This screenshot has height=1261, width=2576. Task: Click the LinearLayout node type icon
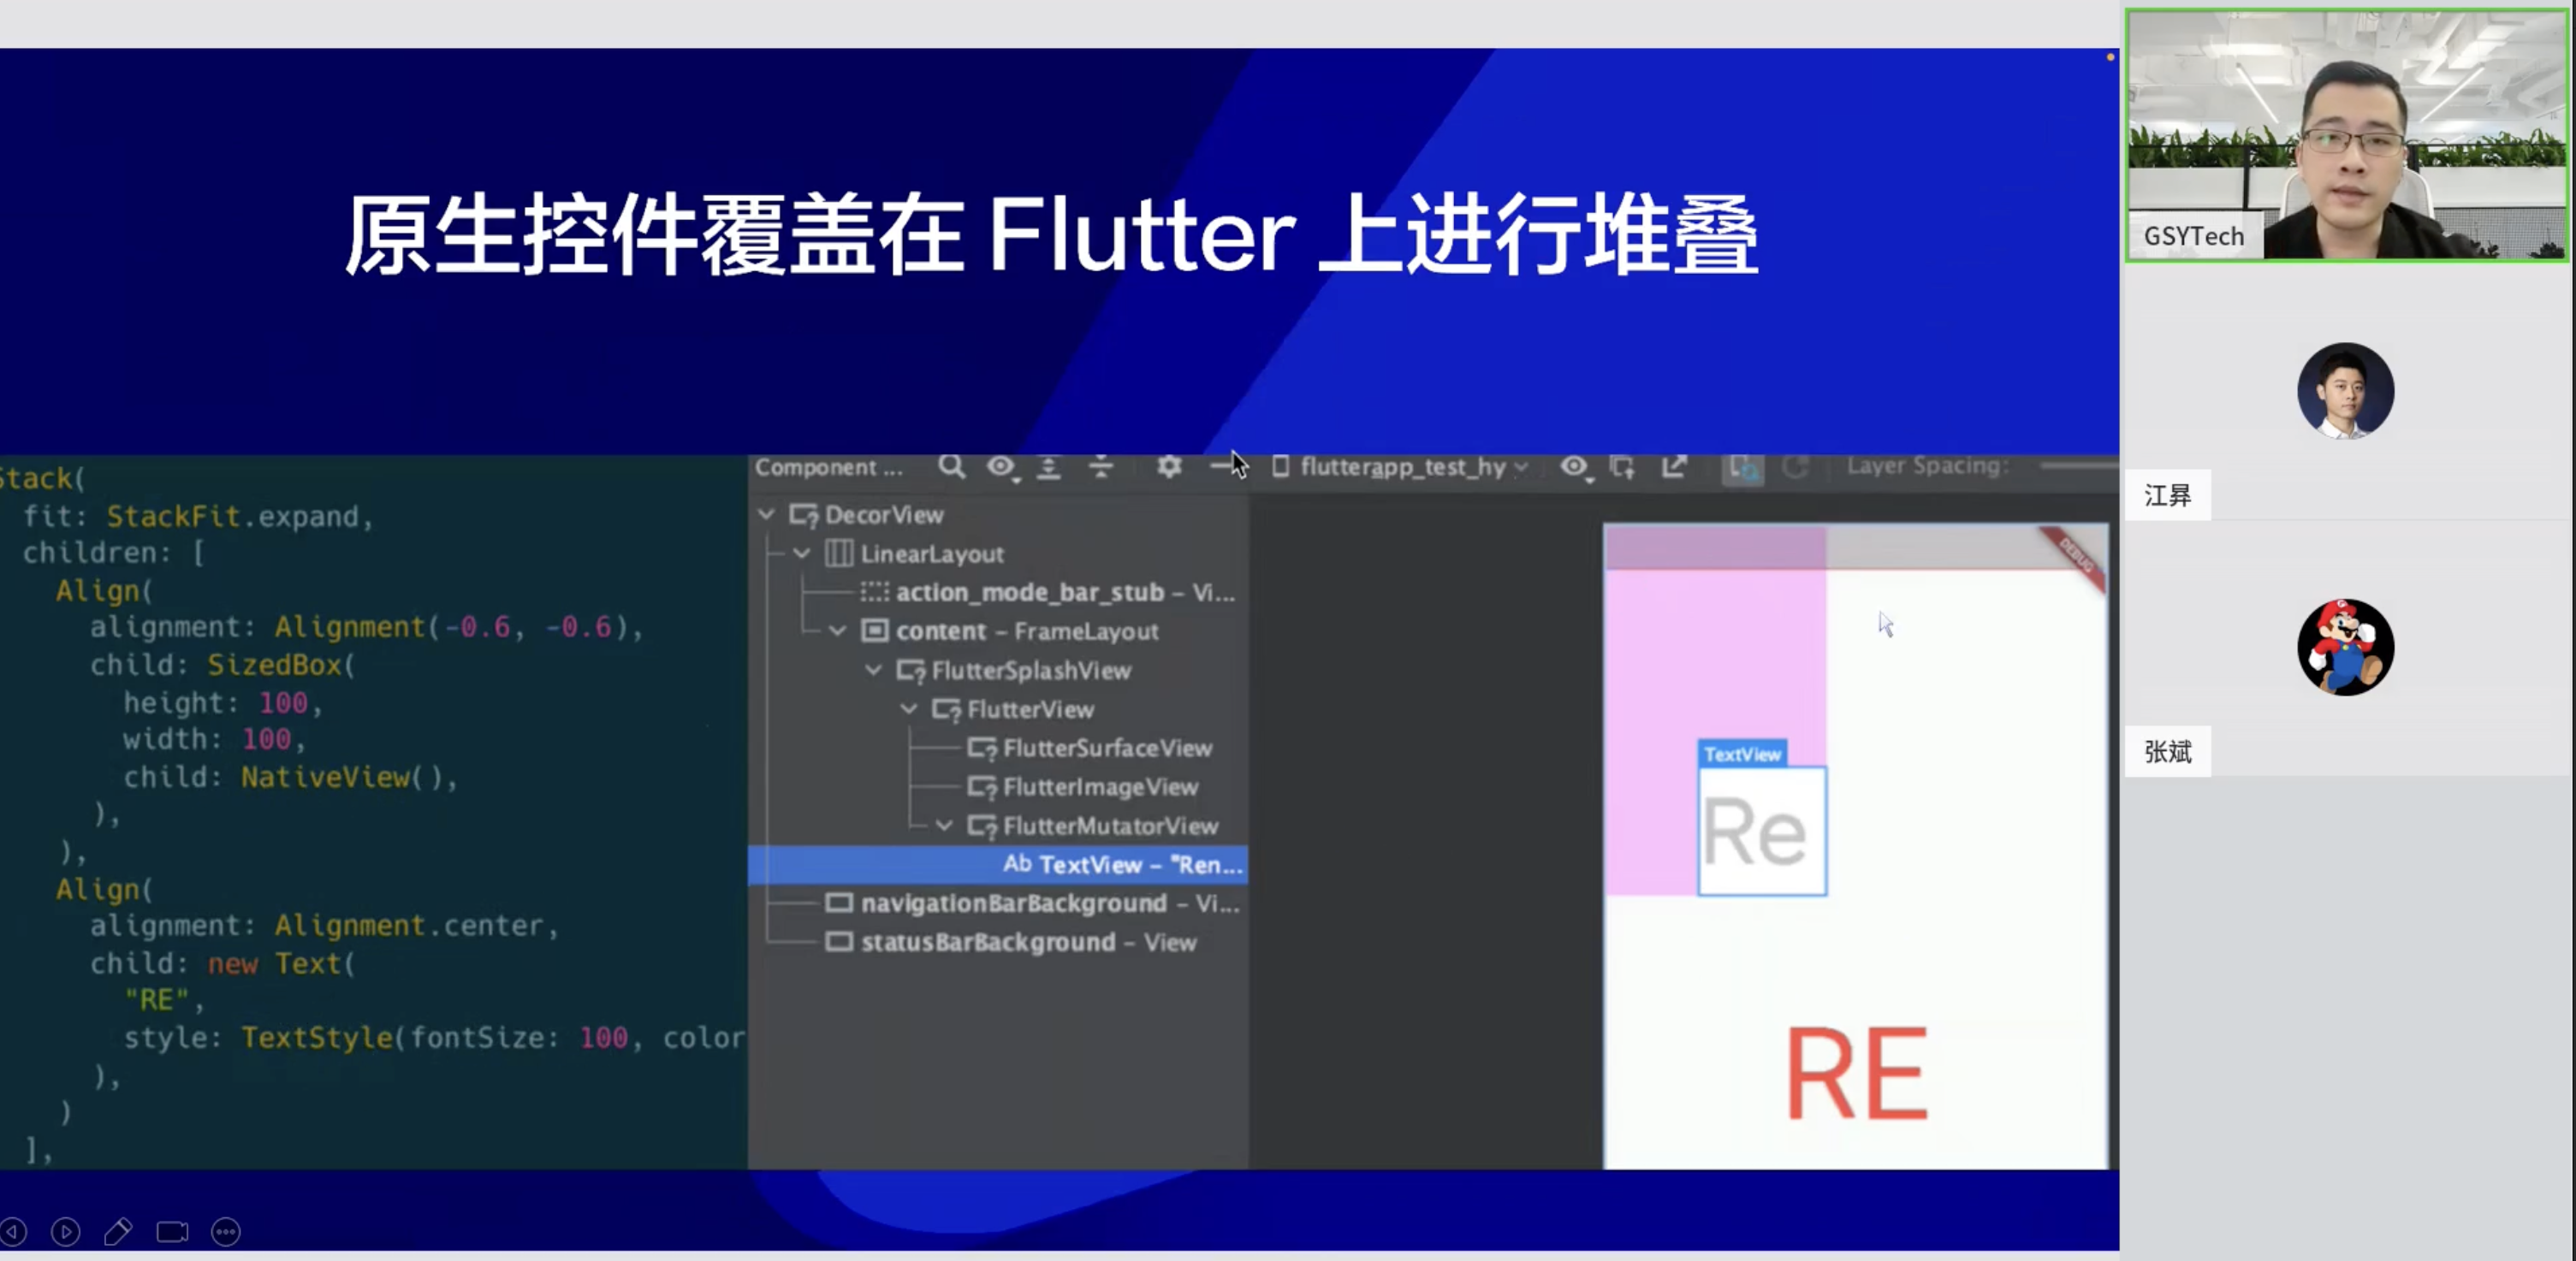pyautogui.click(x=838, y=553)
